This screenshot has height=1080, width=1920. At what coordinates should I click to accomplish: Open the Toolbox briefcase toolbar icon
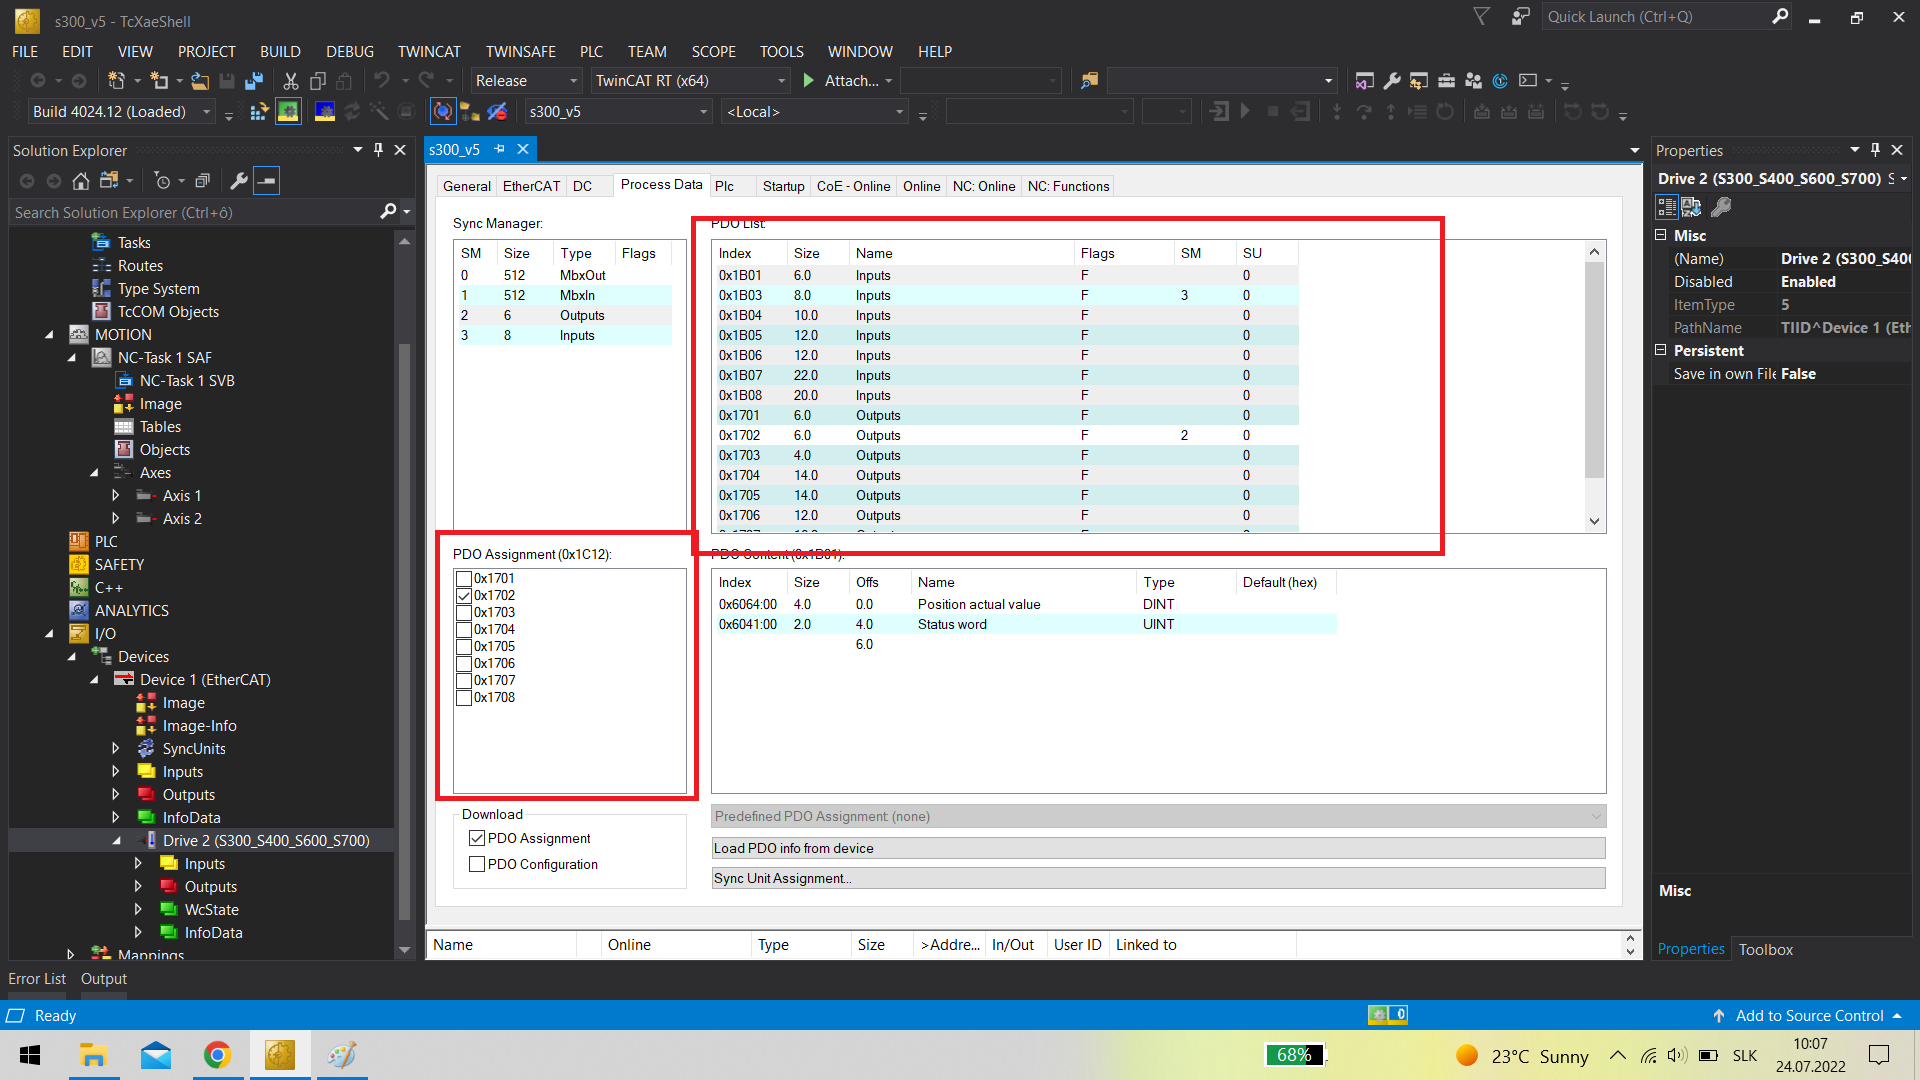[1446, 81]
